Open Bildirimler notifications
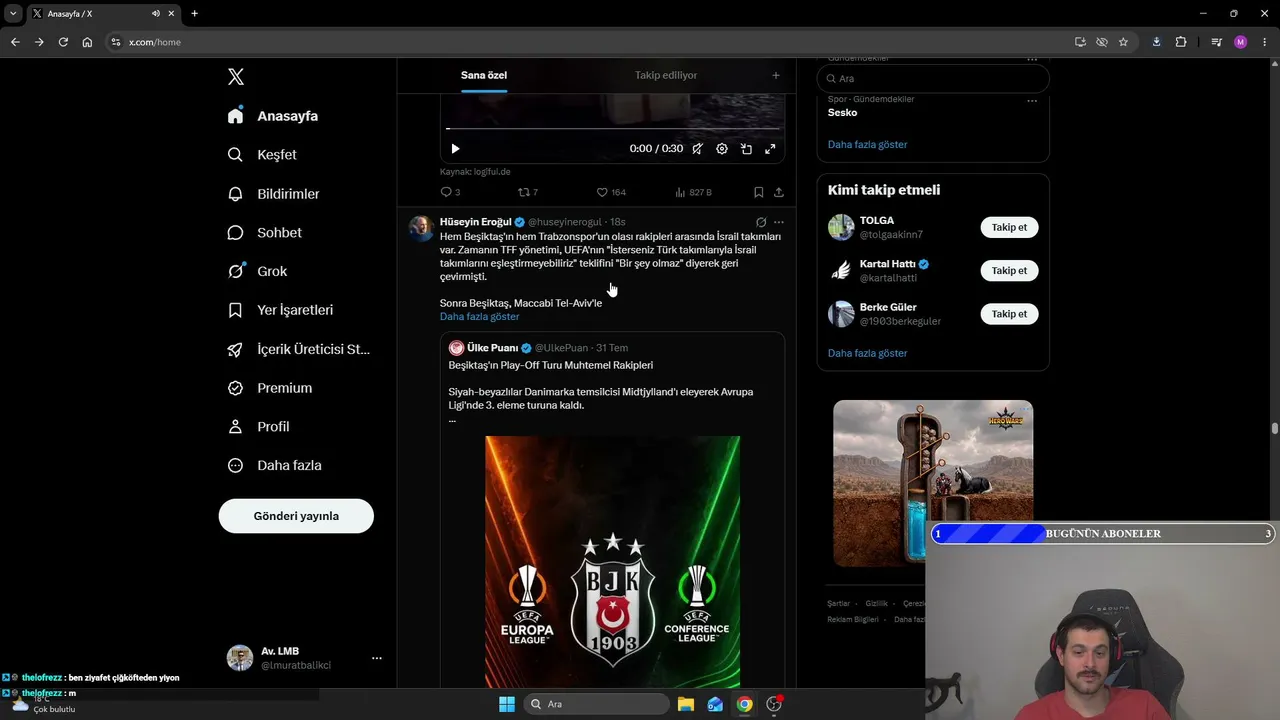1280x720 pixels. point(273,194)
